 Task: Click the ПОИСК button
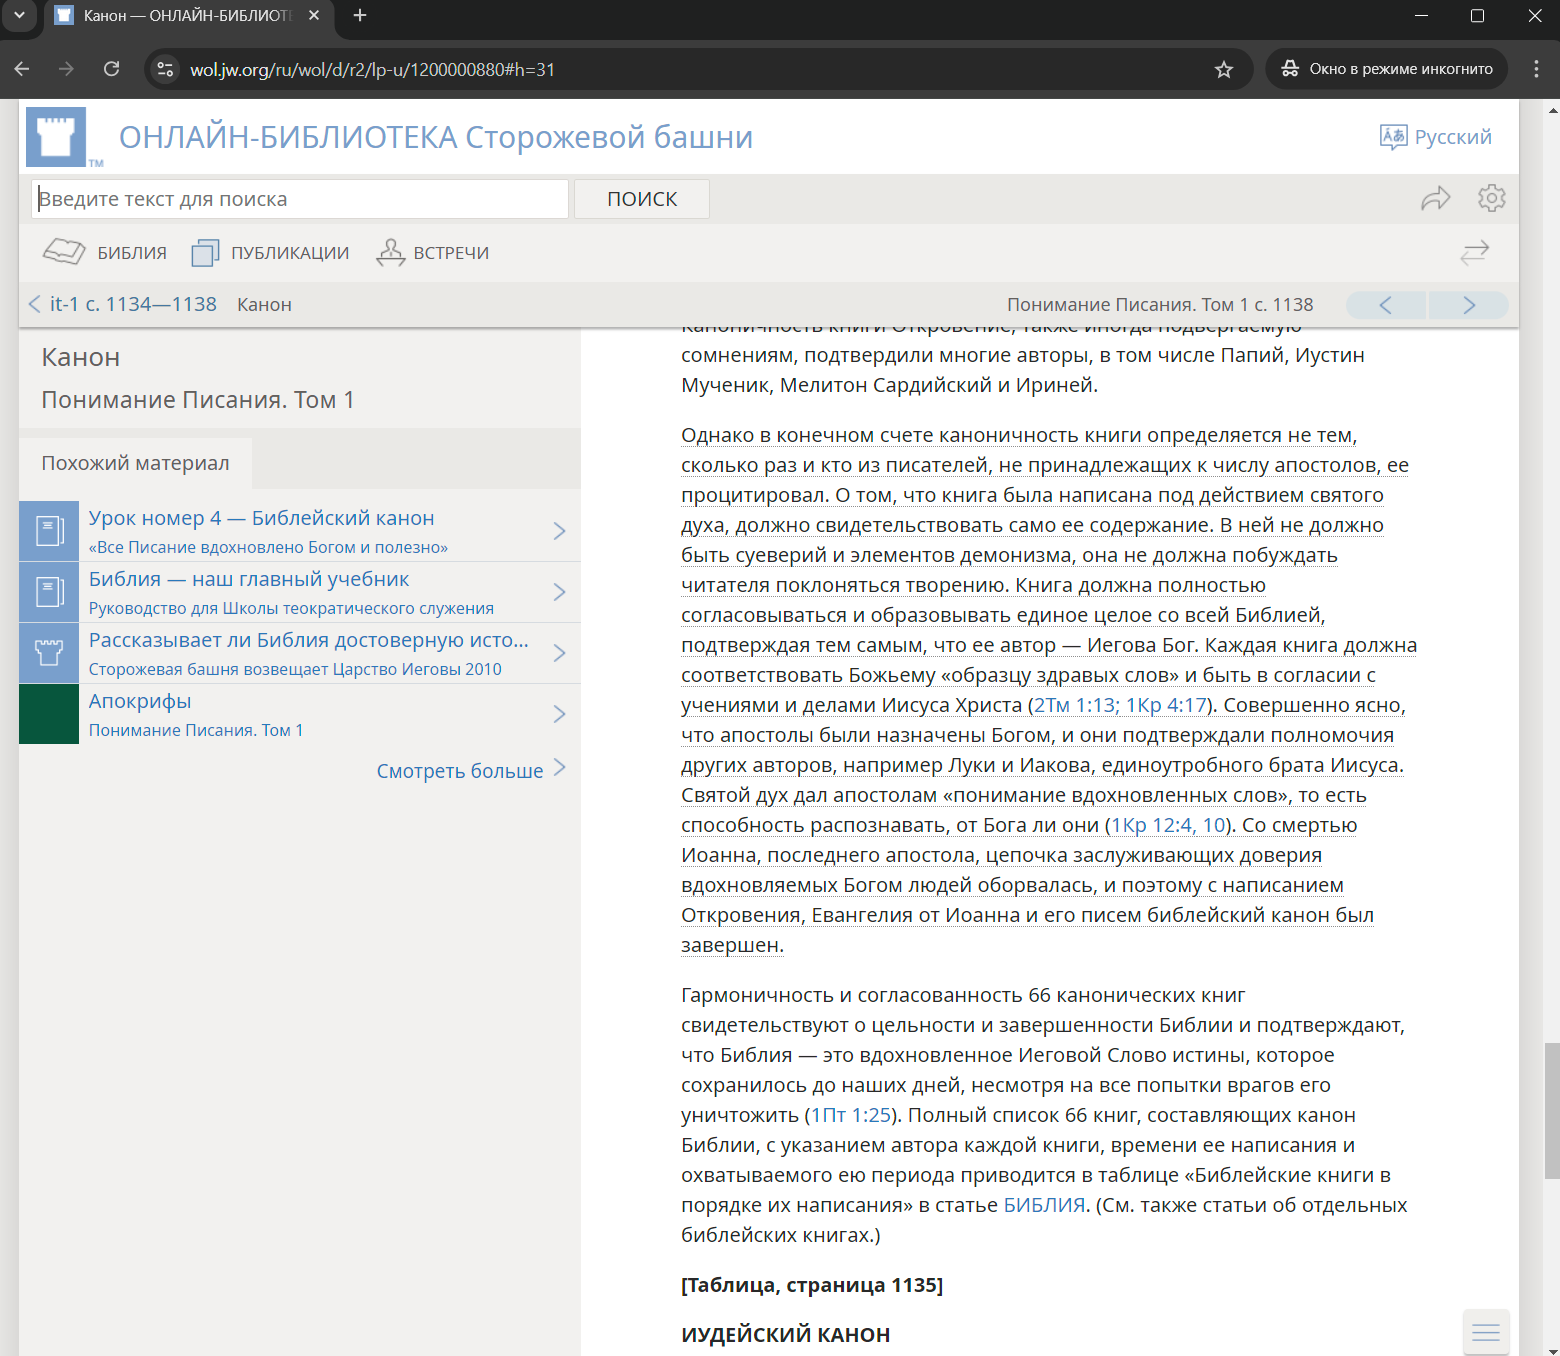coord(642,199)
